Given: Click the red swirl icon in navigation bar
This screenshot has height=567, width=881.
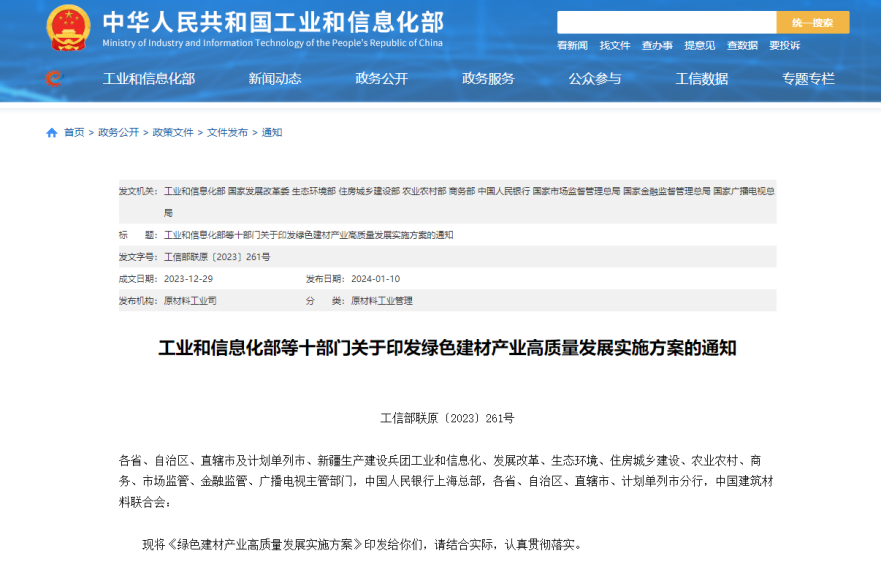Looking at the screenshot, I should click(53, 79).
